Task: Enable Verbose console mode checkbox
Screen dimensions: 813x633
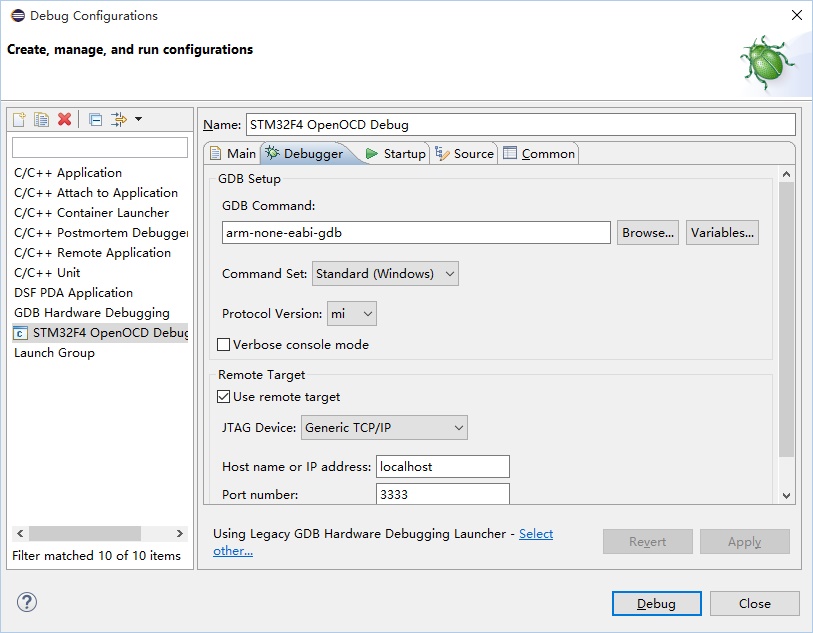Action: click(224, 345)
